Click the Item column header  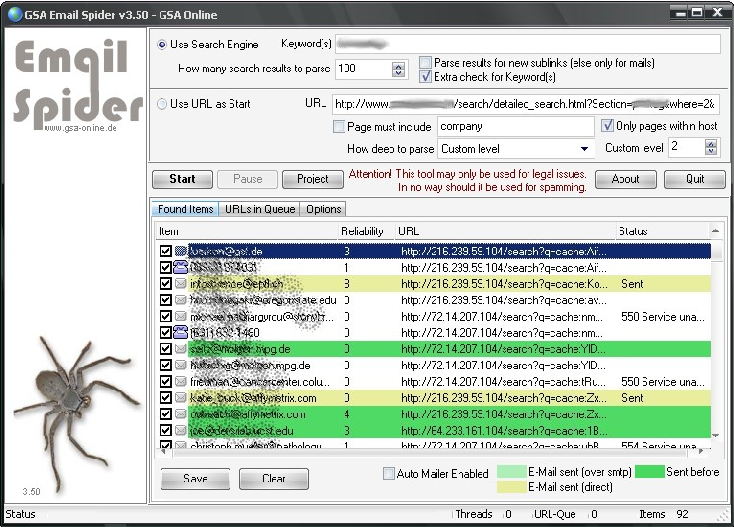[x=247, y=231]
